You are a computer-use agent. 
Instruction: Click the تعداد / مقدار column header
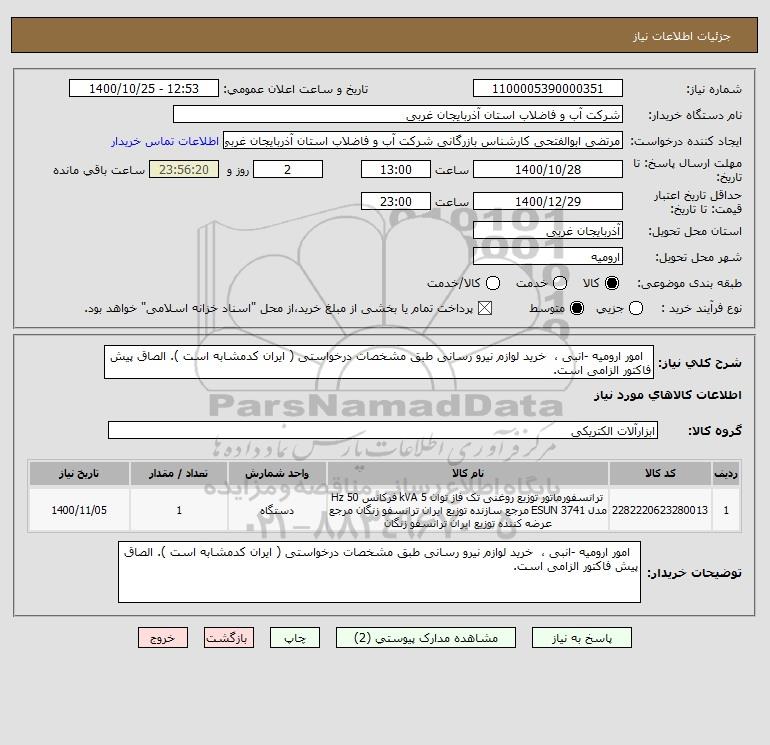pos(179,473)
